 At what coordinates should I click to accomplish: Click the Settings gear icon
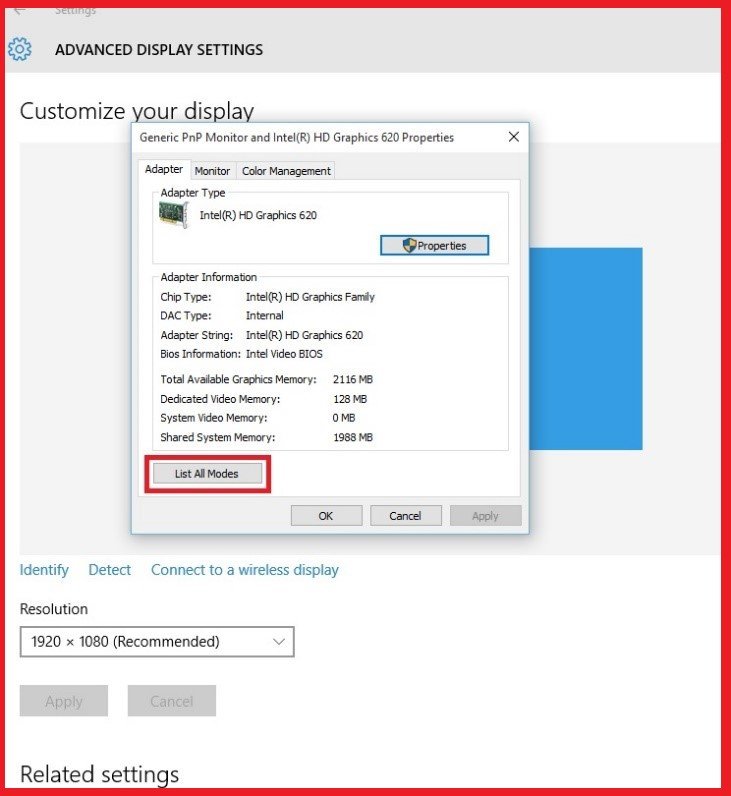click(x=20, y=49)
